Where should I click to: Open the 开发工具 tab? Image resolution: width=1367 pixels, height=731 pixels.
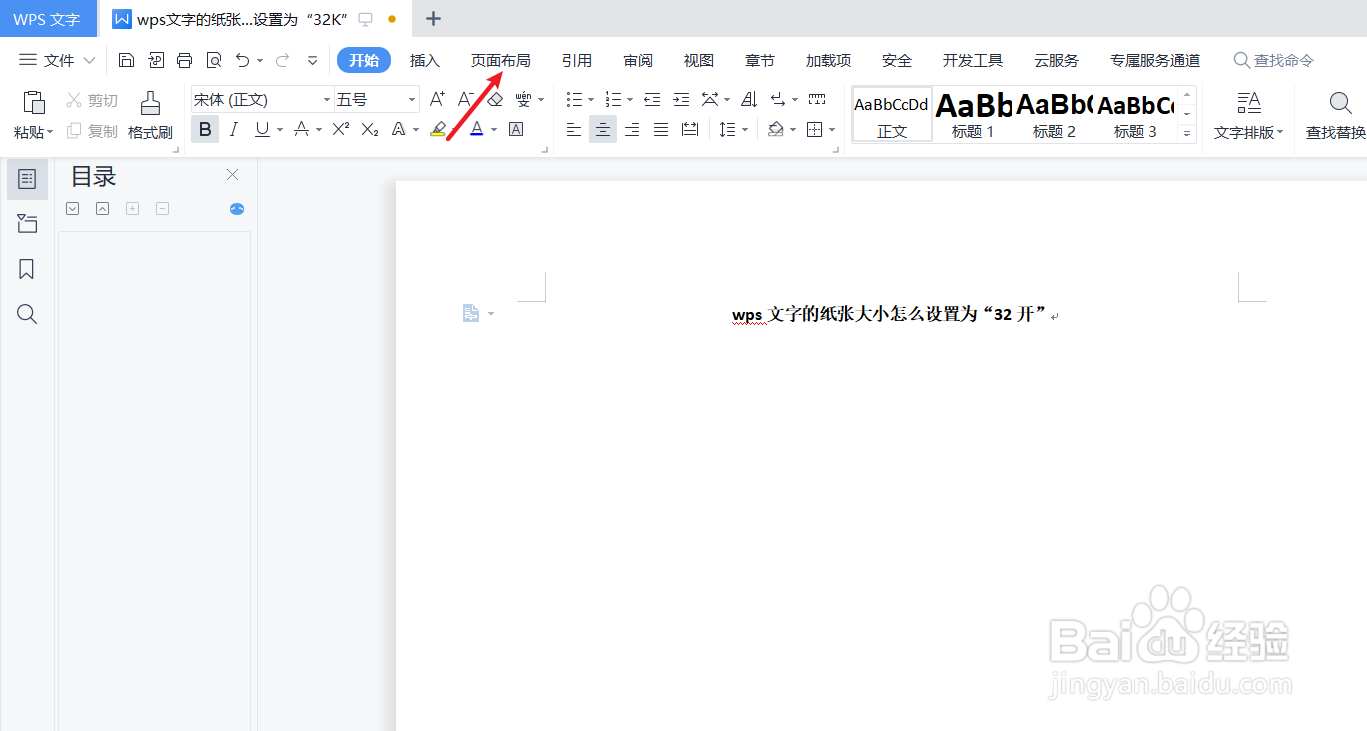pyautogui.click(x=973, y=60)
